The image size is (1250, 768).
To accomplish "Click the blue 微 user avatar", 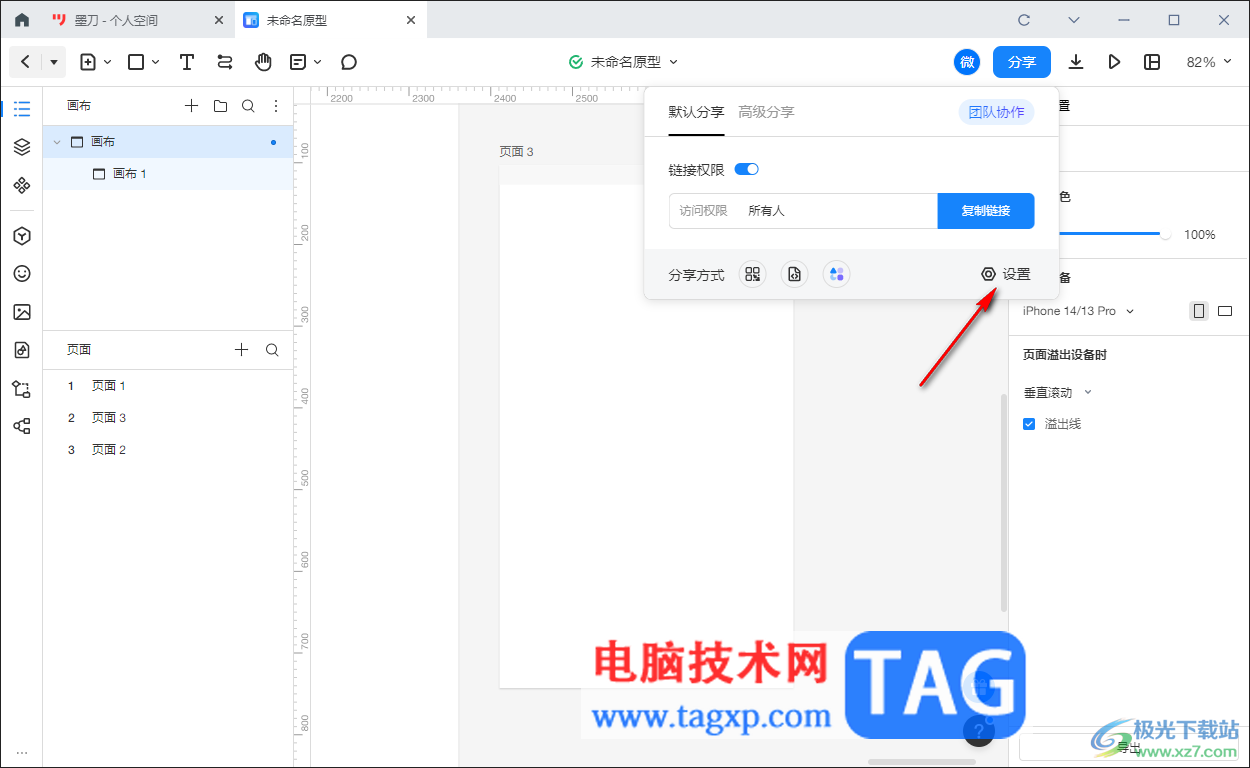I will (x=967, y=62).
